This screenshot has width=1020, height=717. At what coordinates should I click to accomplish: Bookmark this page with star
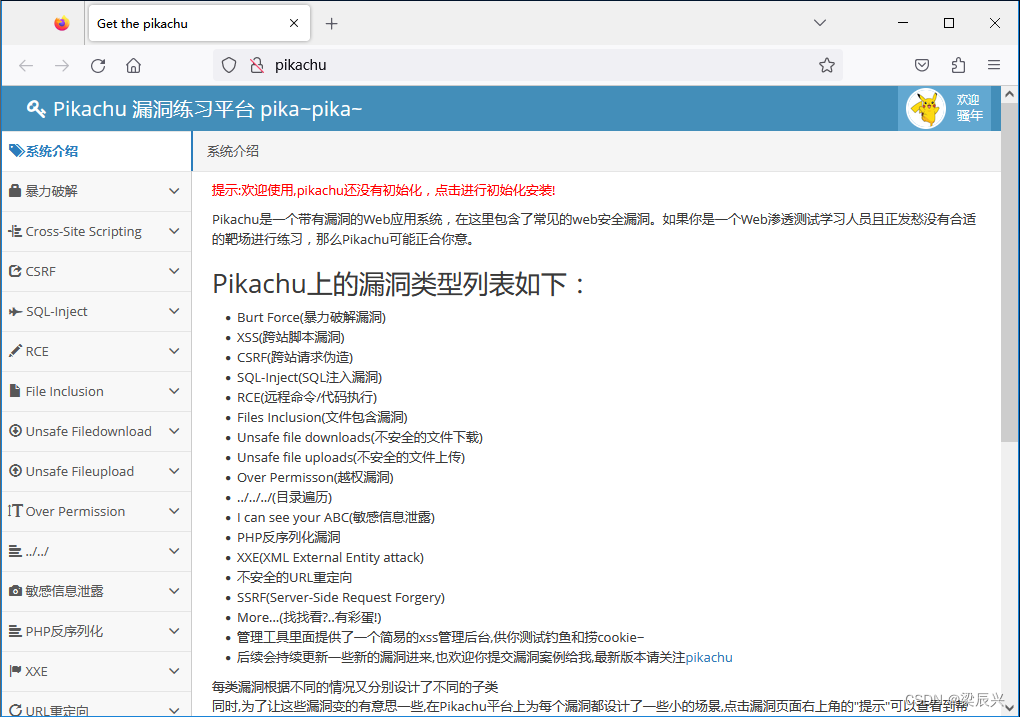pyautogui.click(x=827, y=65)
